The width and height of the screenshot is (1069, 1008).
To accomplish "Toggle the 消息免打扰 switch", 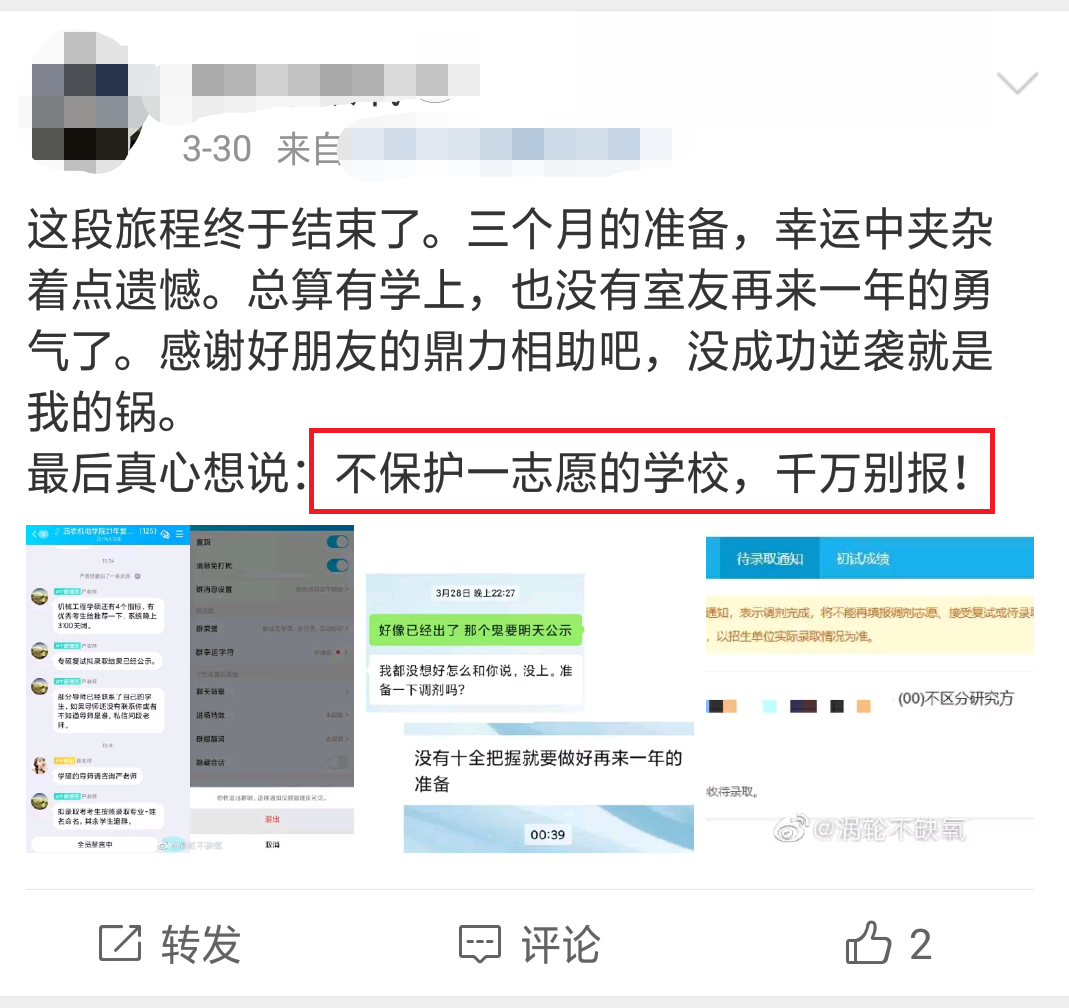I will coord(337,565).
